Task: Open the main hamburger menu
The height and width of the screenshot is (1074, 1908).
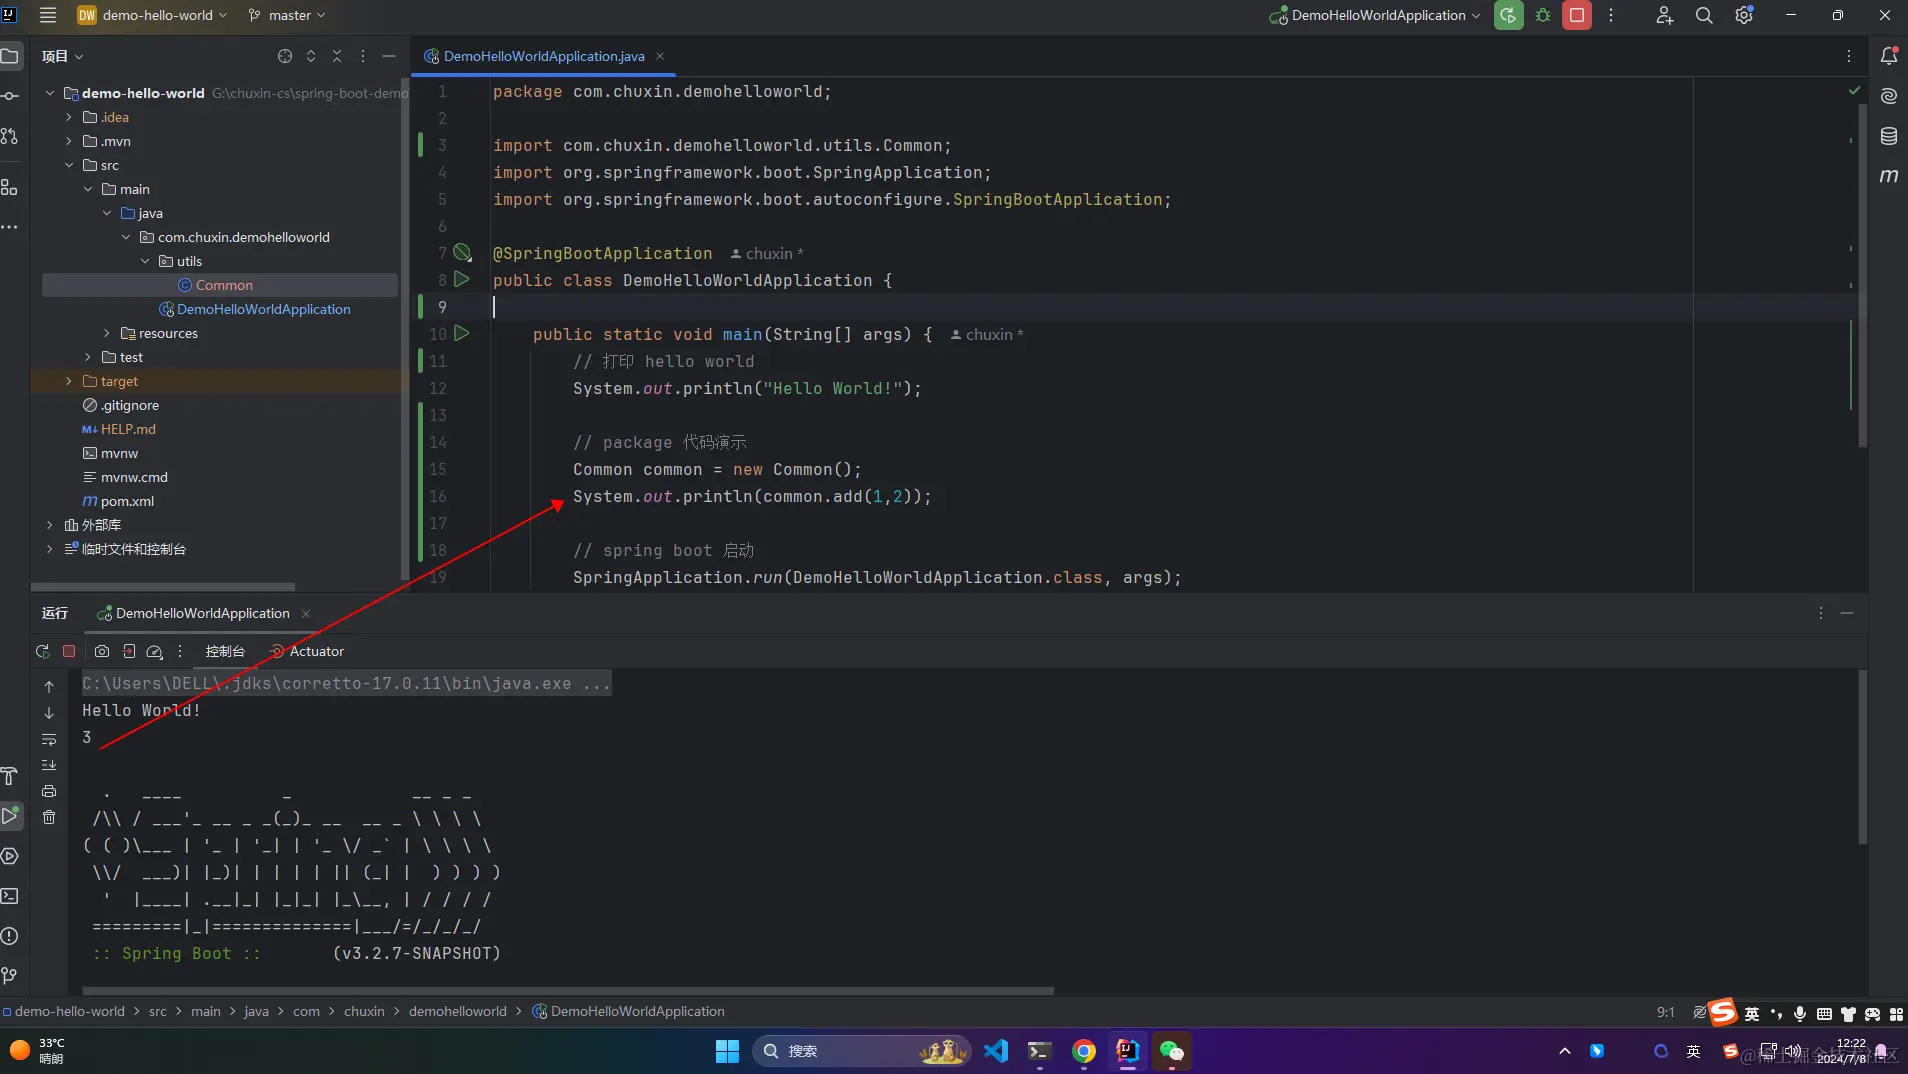Action: click(48, 15)
